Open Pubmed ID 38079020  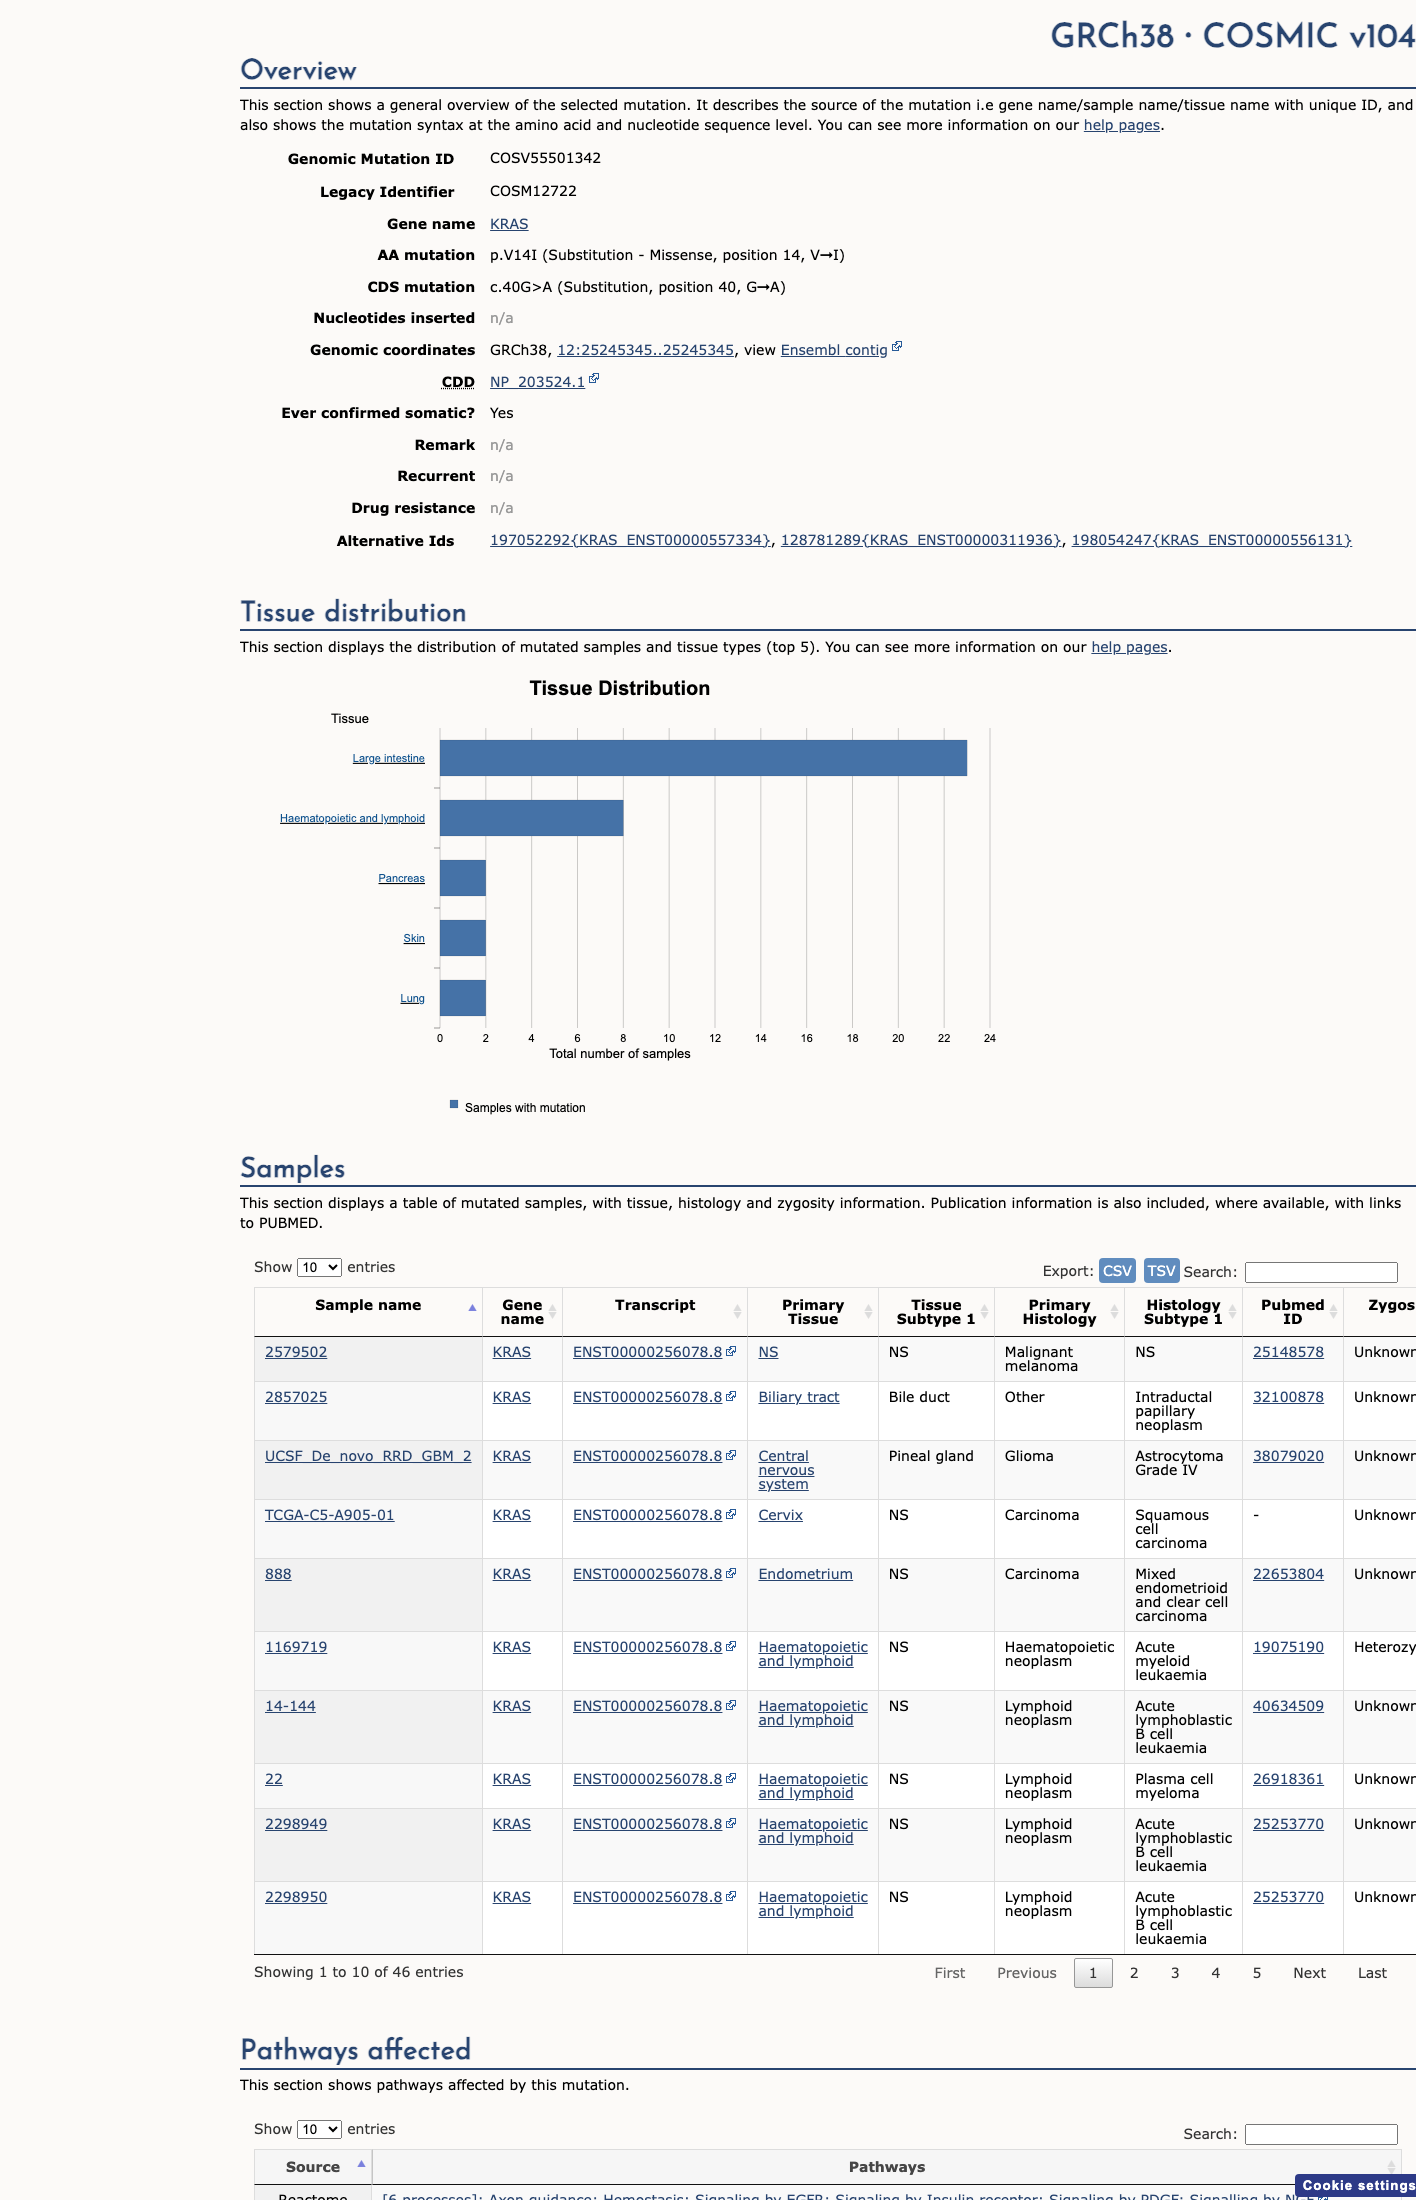pyautogui.click(x=1288, y=1456)
